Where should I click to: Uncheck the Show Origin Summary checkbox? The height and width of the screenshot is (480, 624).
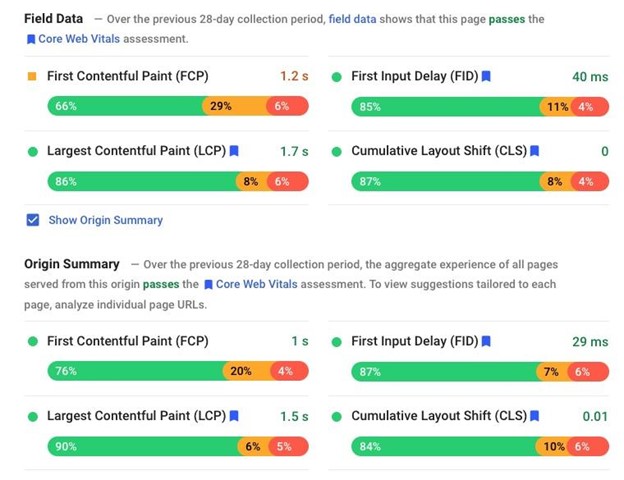tap(32, 220)
